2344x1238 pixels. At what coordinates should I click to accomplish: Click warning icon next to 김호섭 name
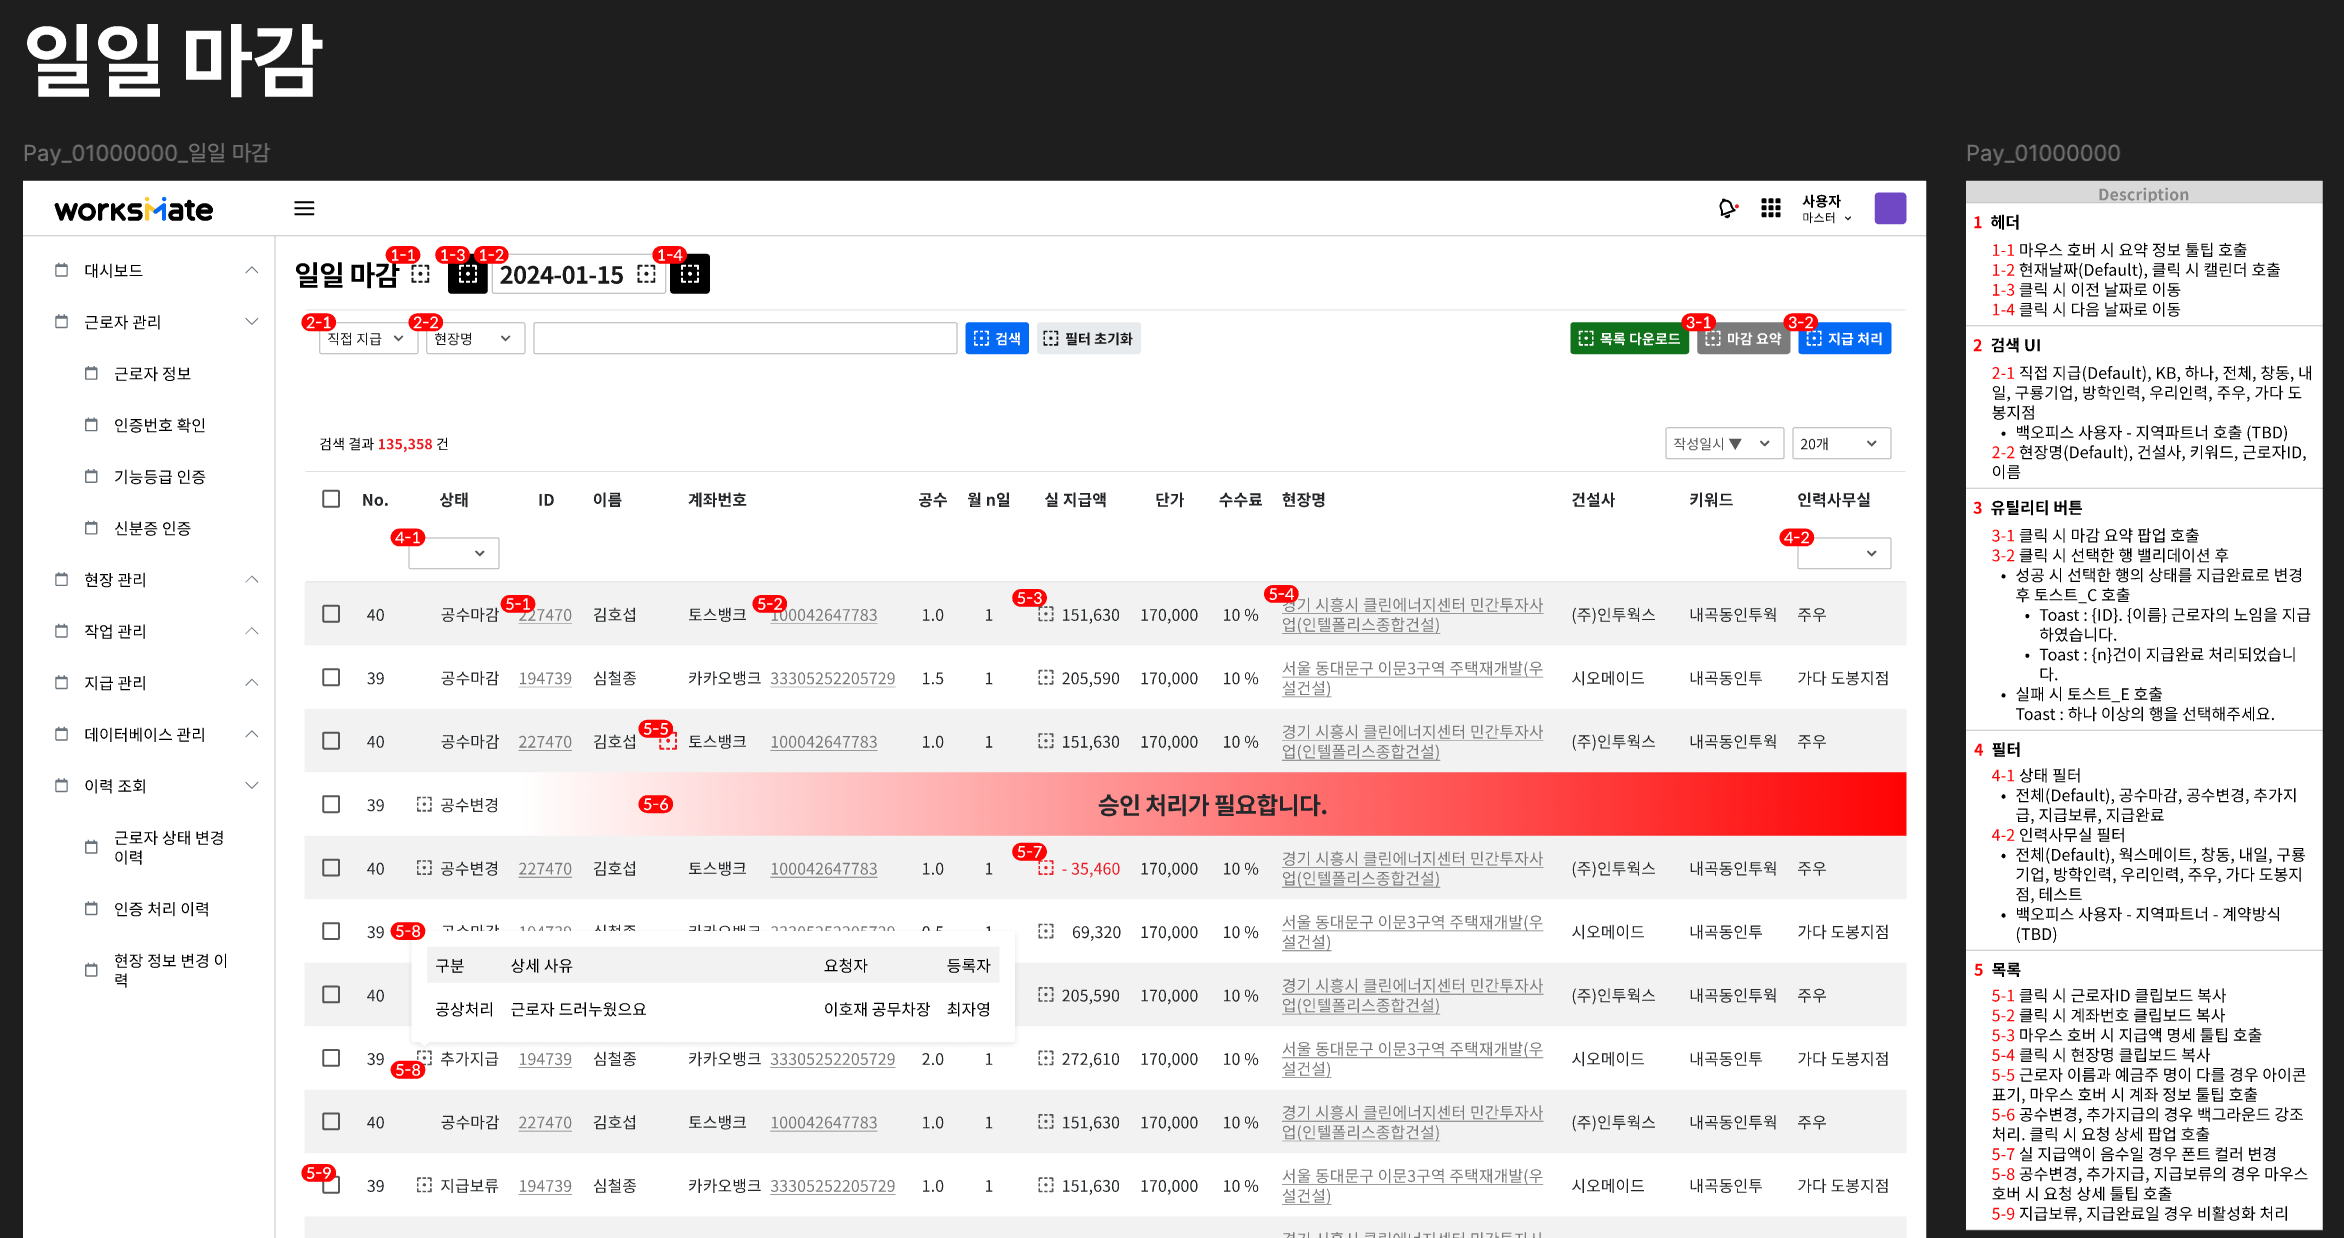pos(668,741)
